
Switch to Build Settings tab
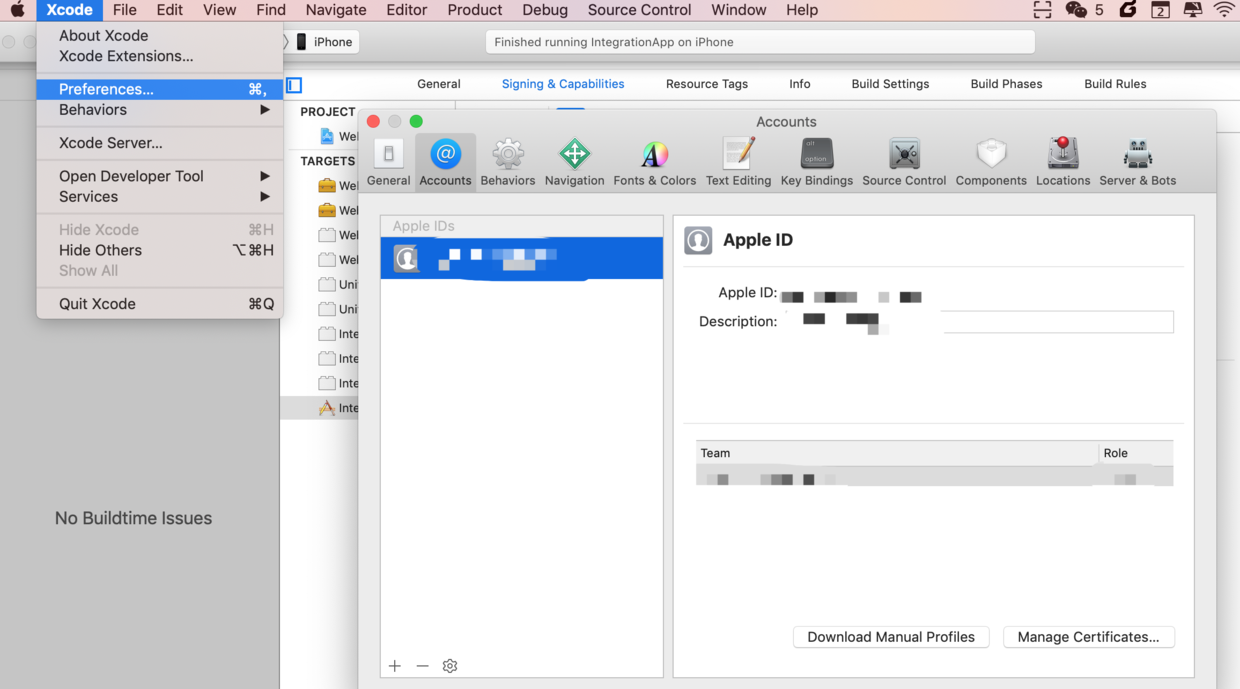[890, 84]
